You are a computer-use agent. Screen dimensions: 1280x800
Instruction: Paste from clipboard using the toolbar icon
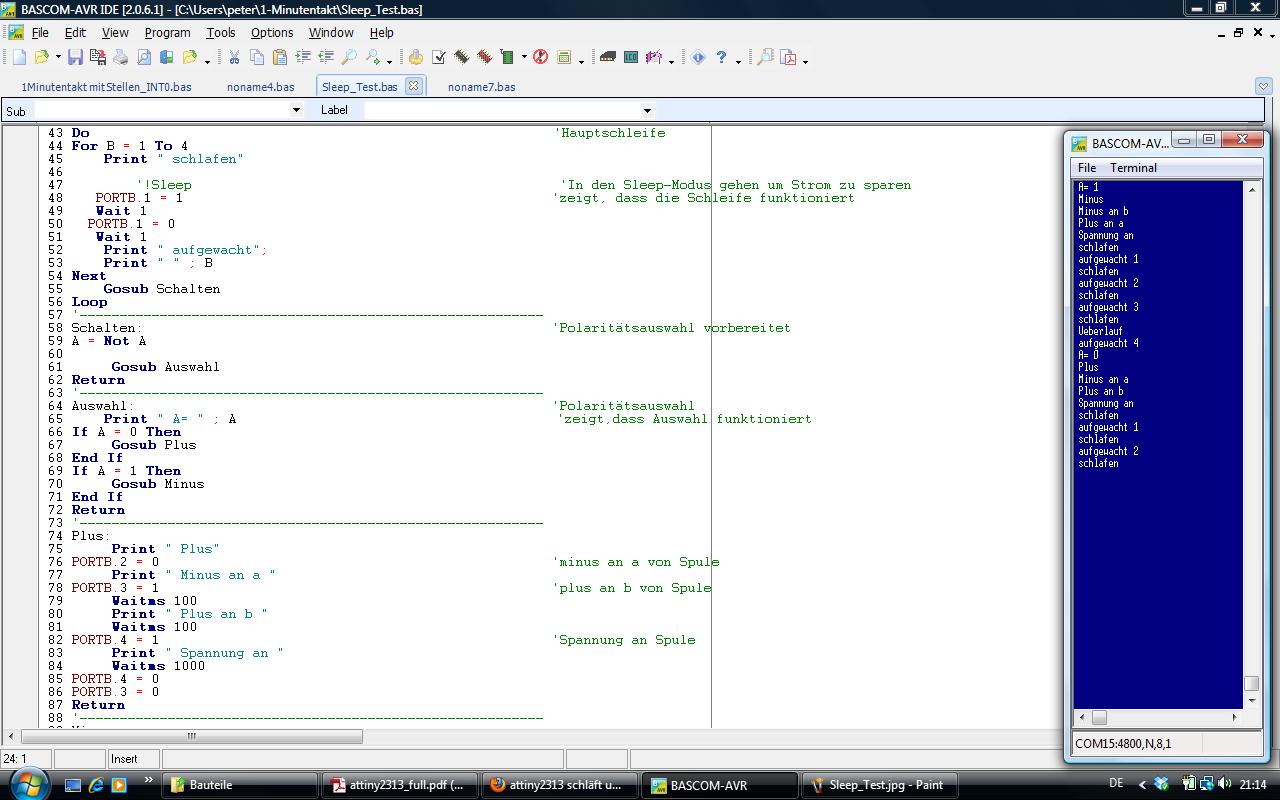point(280,58)
